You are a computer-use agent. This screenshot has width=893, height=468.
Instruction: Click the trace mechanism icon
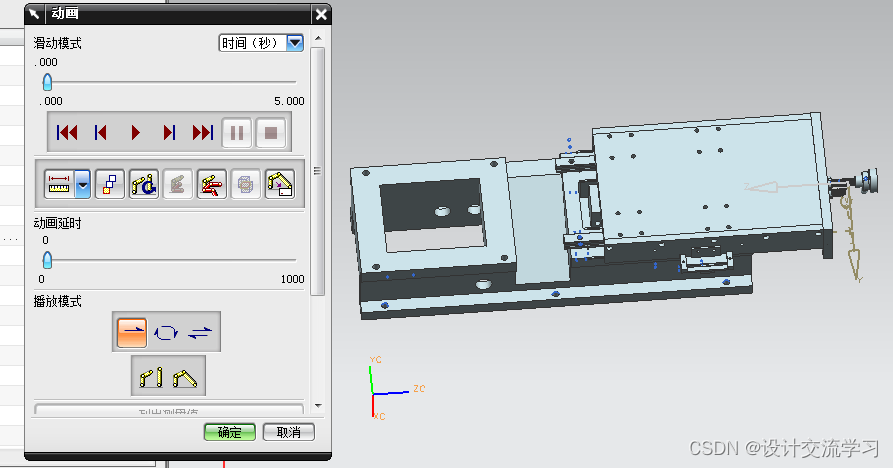click(x=144, y=184)
